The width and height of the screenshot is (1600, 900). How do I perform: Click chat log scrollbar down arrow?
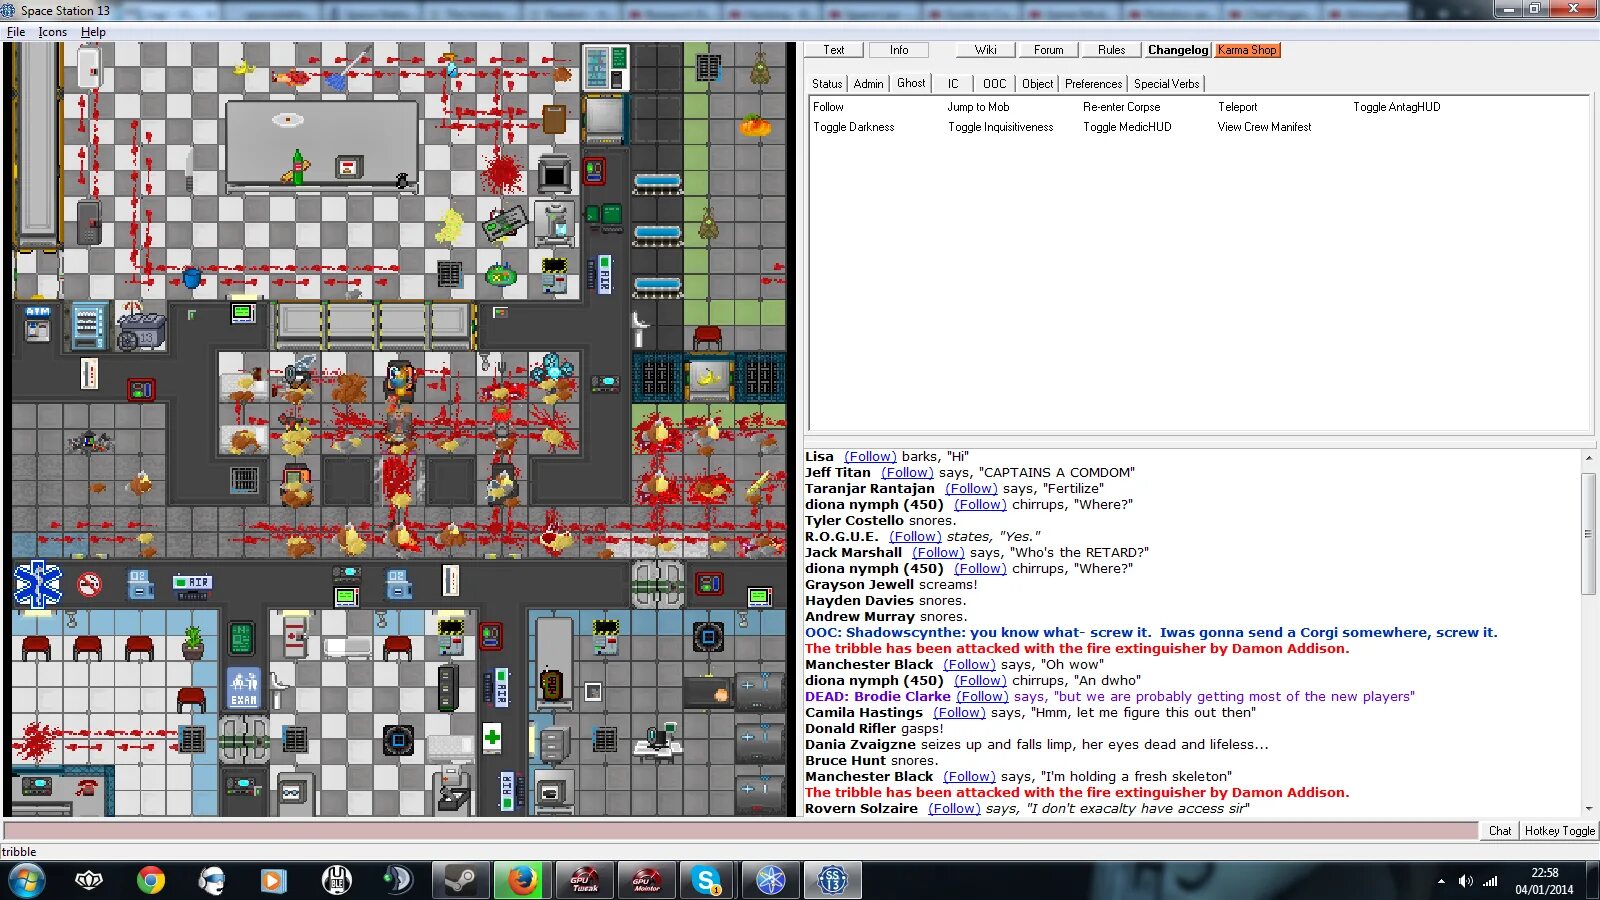[x=1588, y=809]
